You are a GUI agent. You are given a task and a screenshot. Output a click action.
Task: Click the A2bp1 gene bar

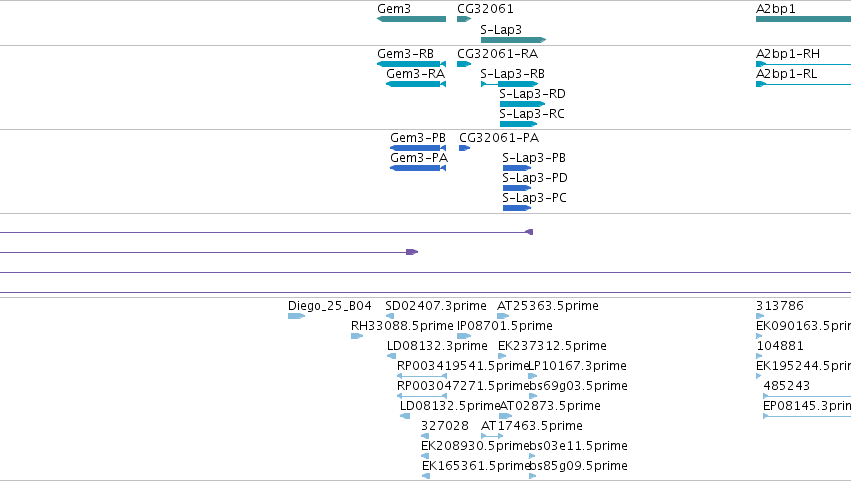(x=803, y=19)
